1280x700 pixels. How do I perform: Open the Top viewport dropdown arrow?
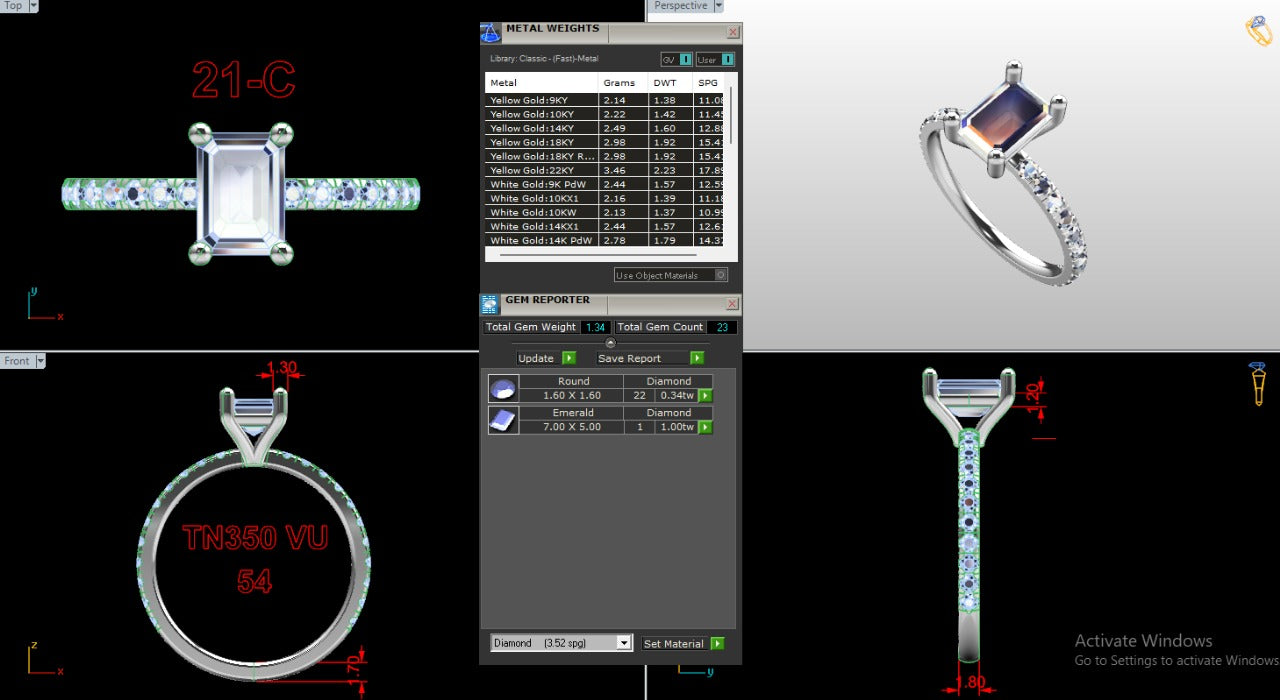[x=34, y=5]
